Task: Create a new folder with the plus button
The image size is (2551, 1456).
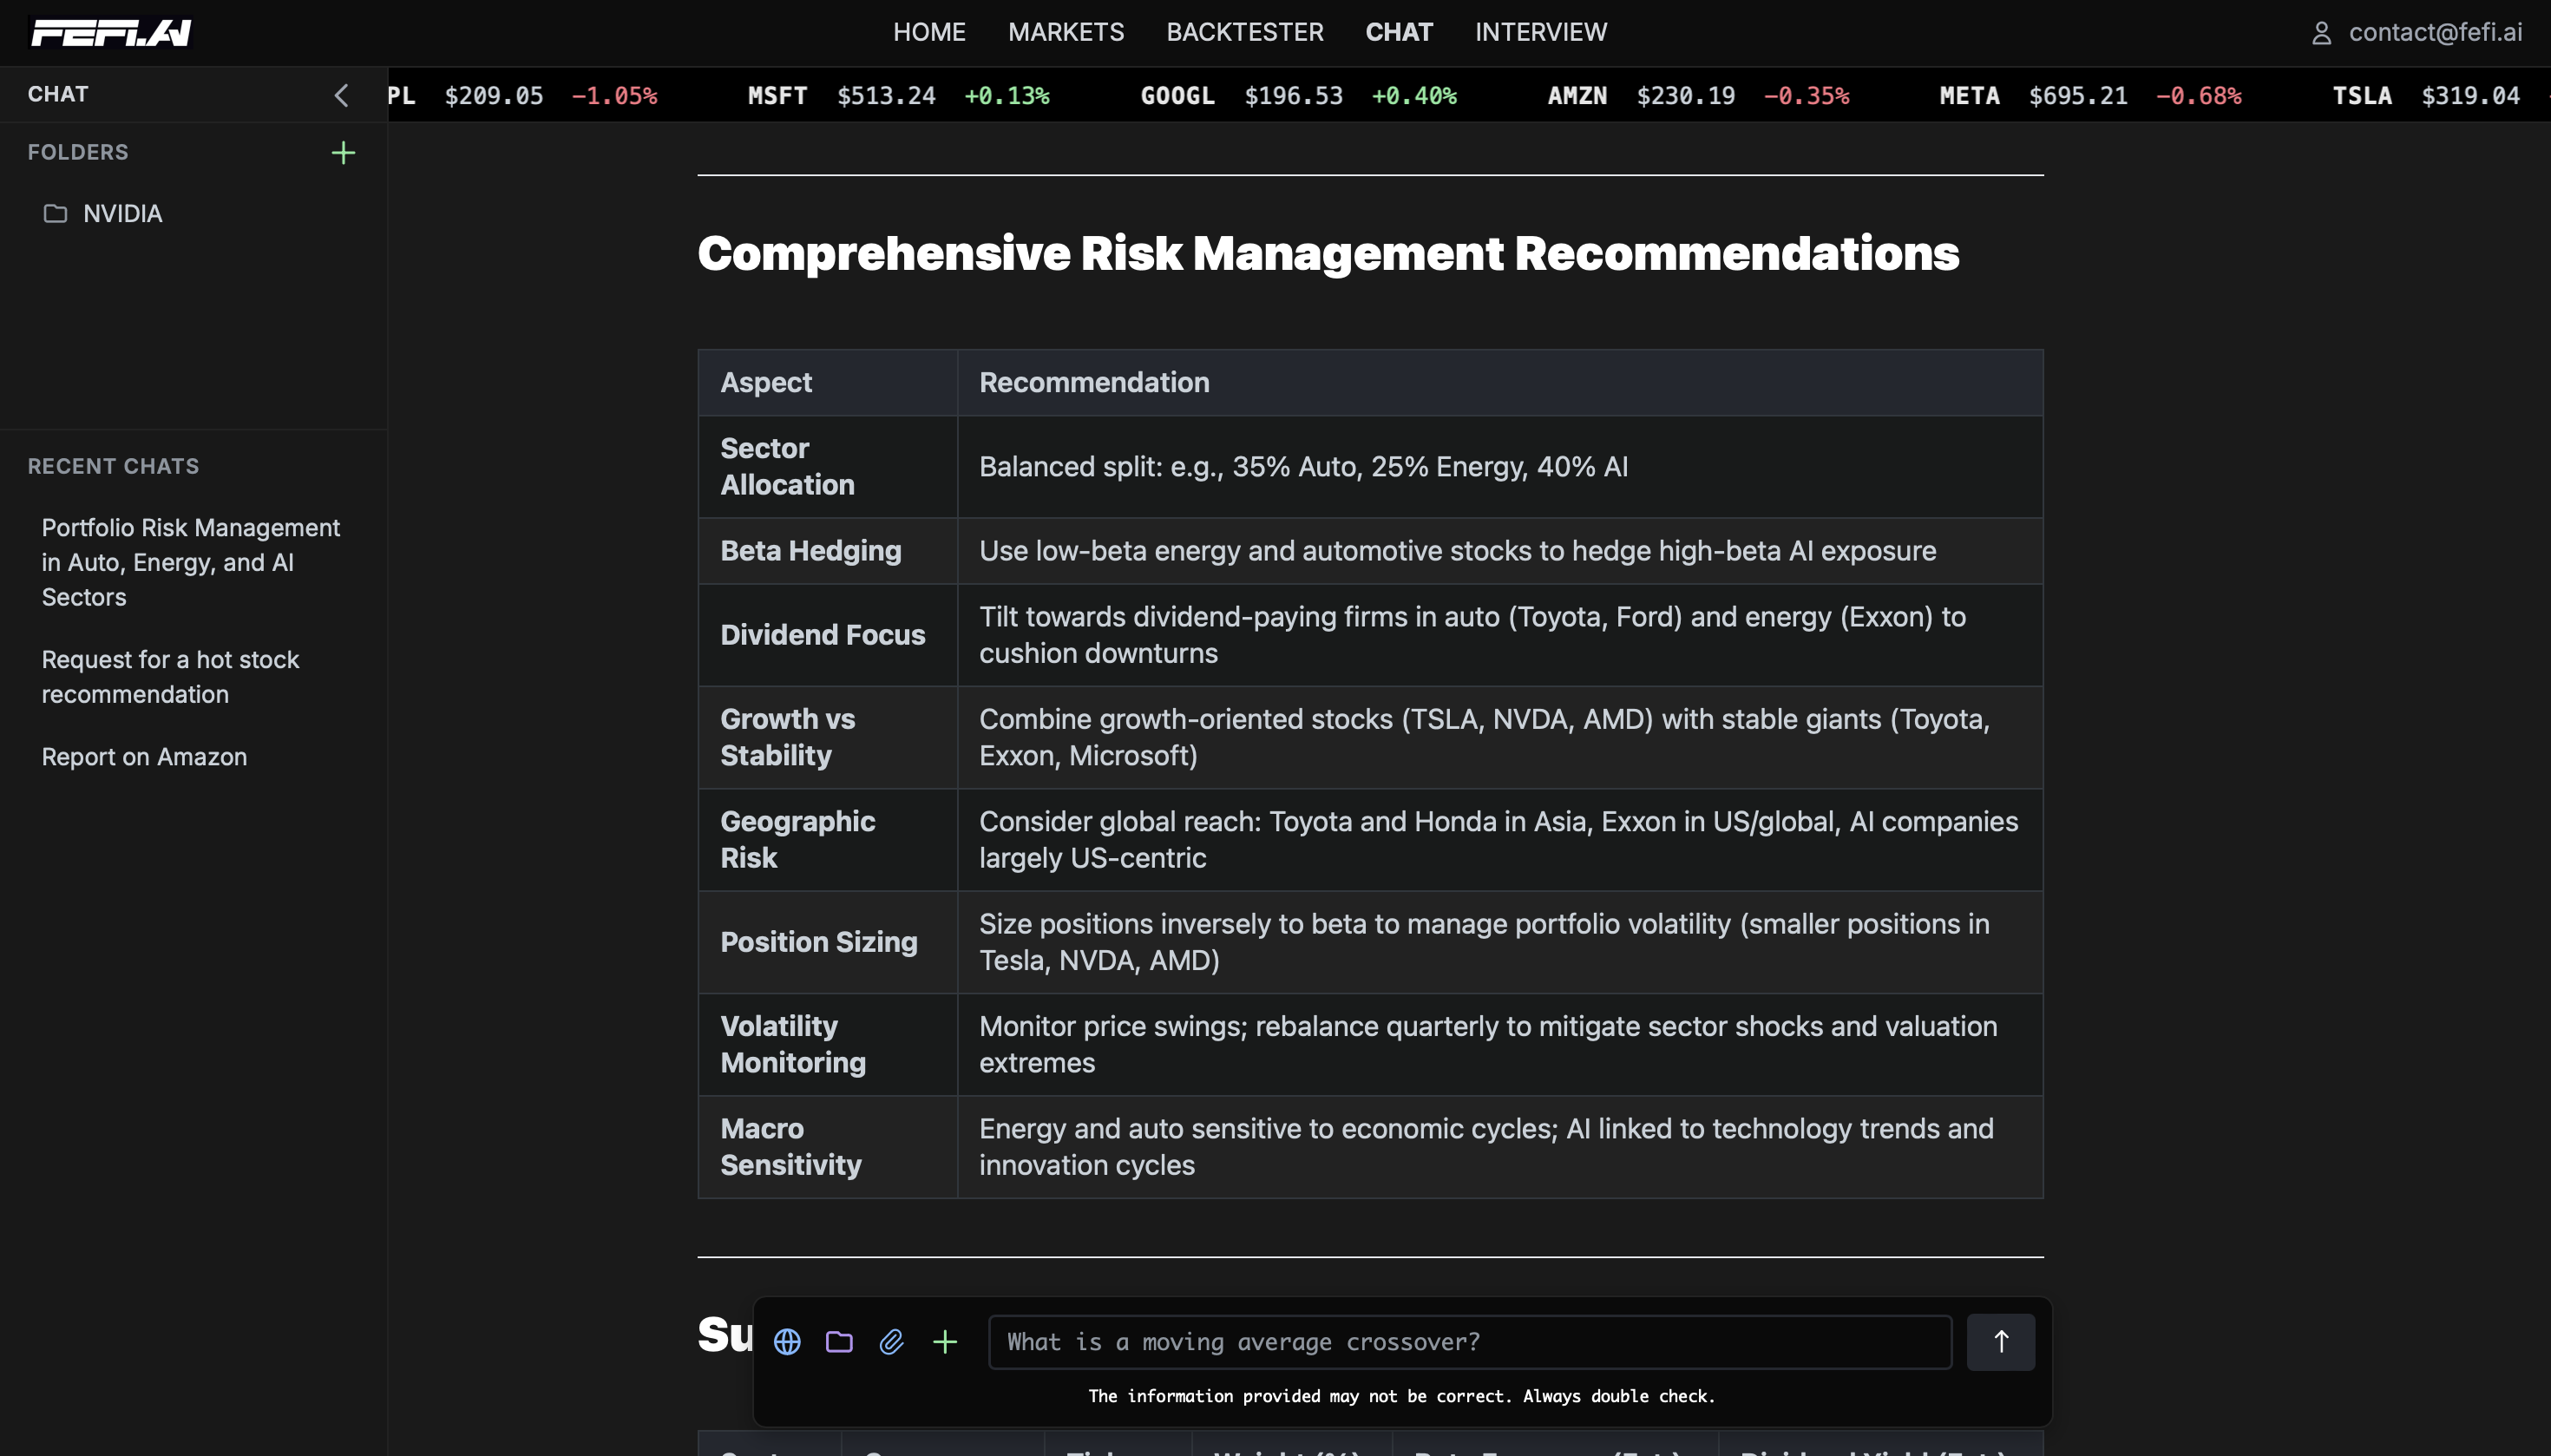Action: 343,152
